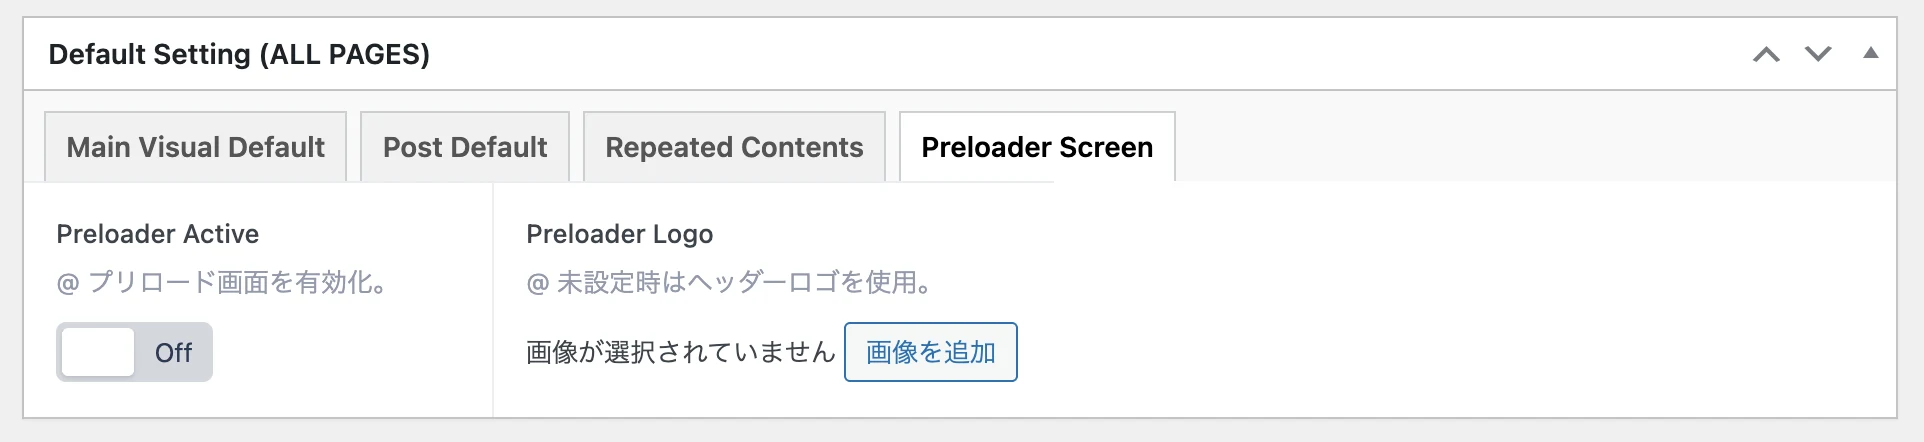This screenshot has width=1924, height=442.
Task: Collapse the Default Setting panel triangle
Action: pyautogui.click(x=1870, y=54)
